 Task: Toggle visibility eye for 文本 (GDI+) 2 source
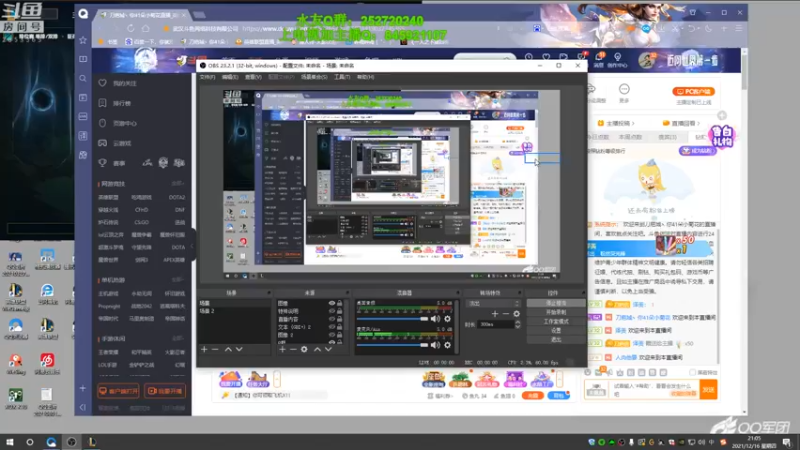[x=332, y=327]
